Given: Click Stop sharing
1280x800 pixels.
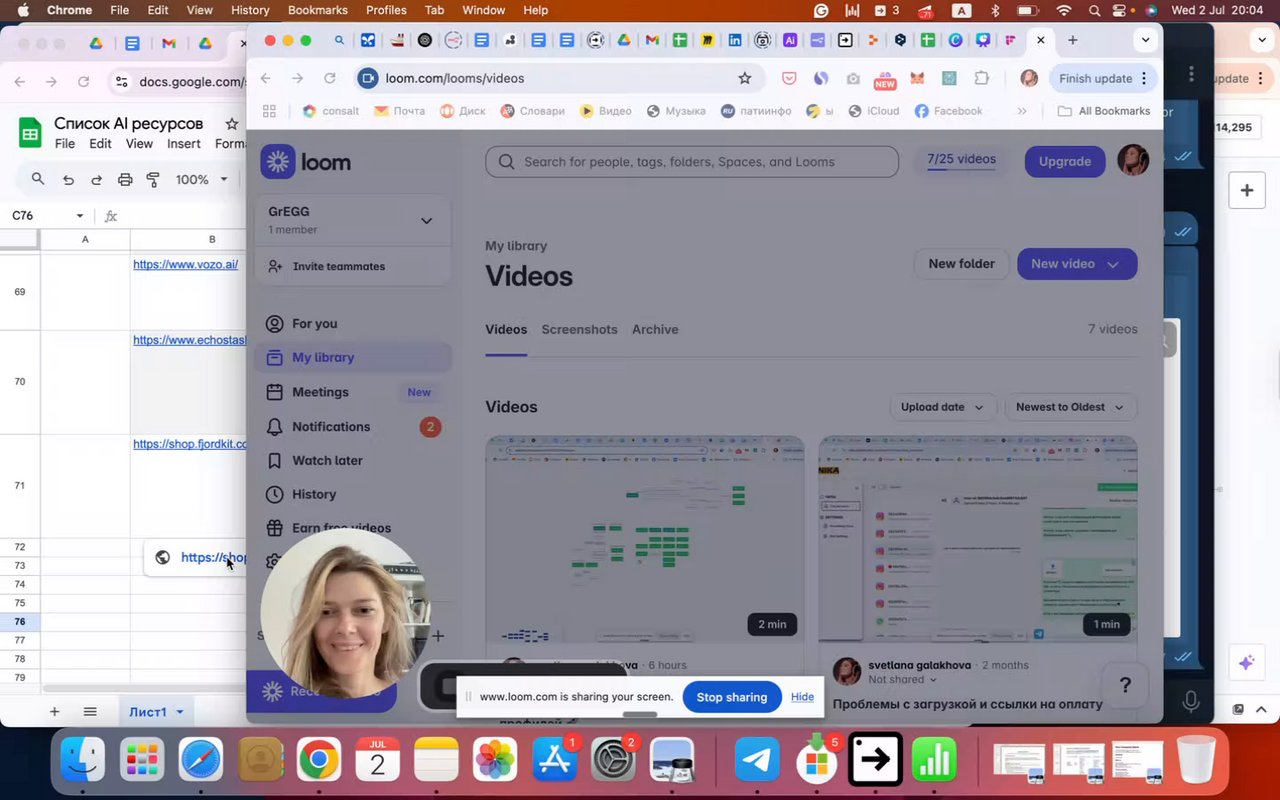Looking at the screenshot, I should [732, 697].
